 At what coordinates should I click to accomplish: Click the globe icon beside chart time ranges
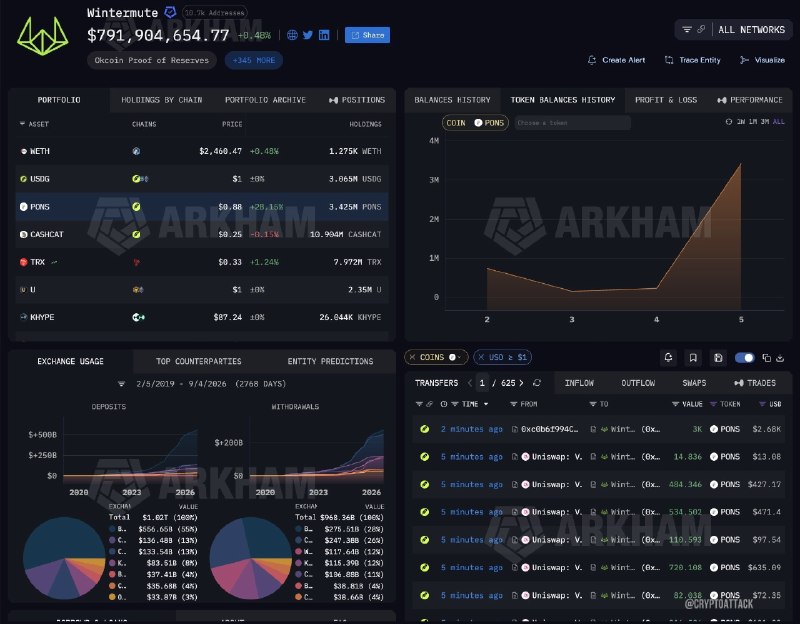click(729, 122)
